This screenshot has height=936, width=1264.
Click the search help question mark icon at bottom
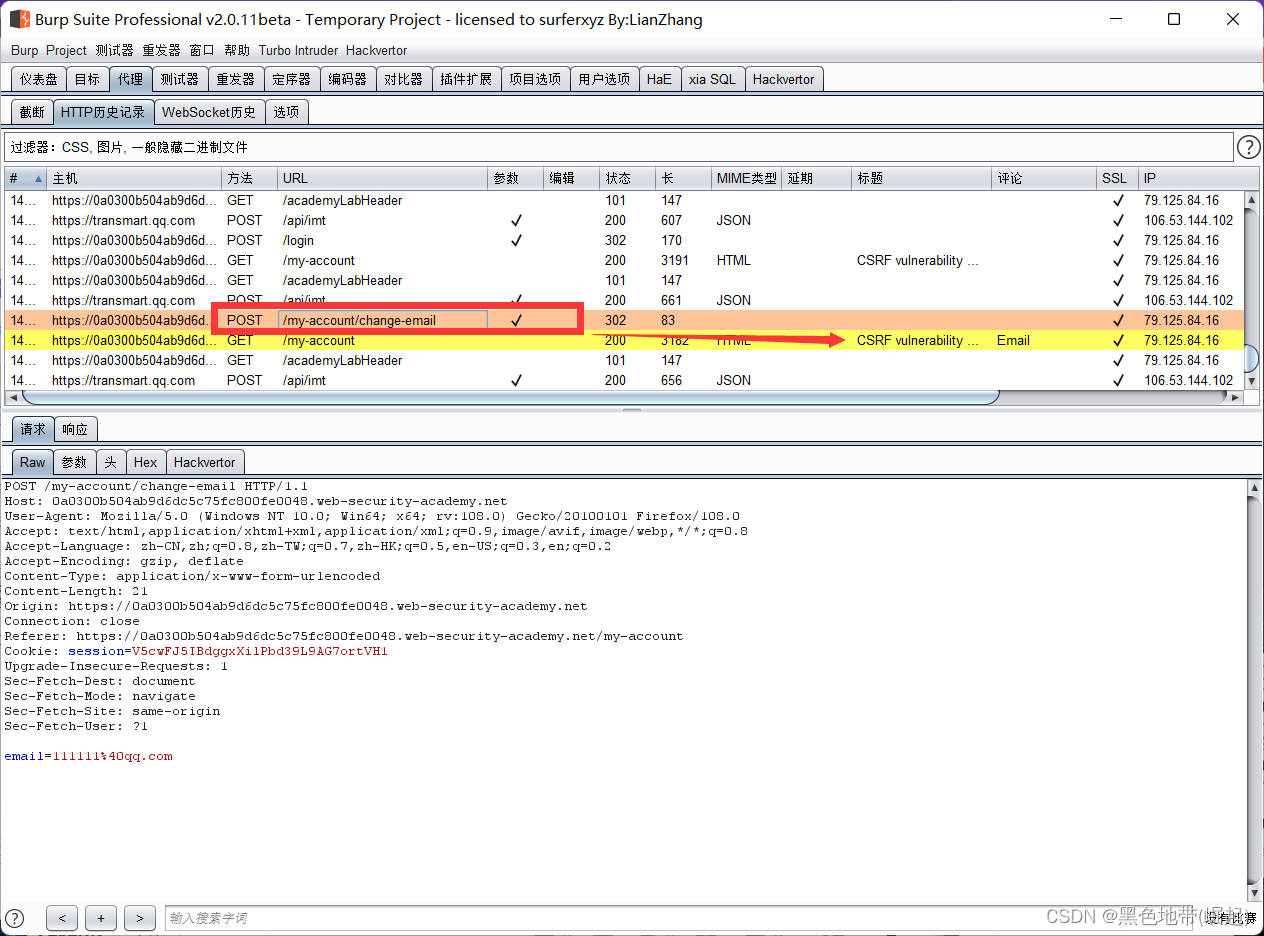pos(14,917)
